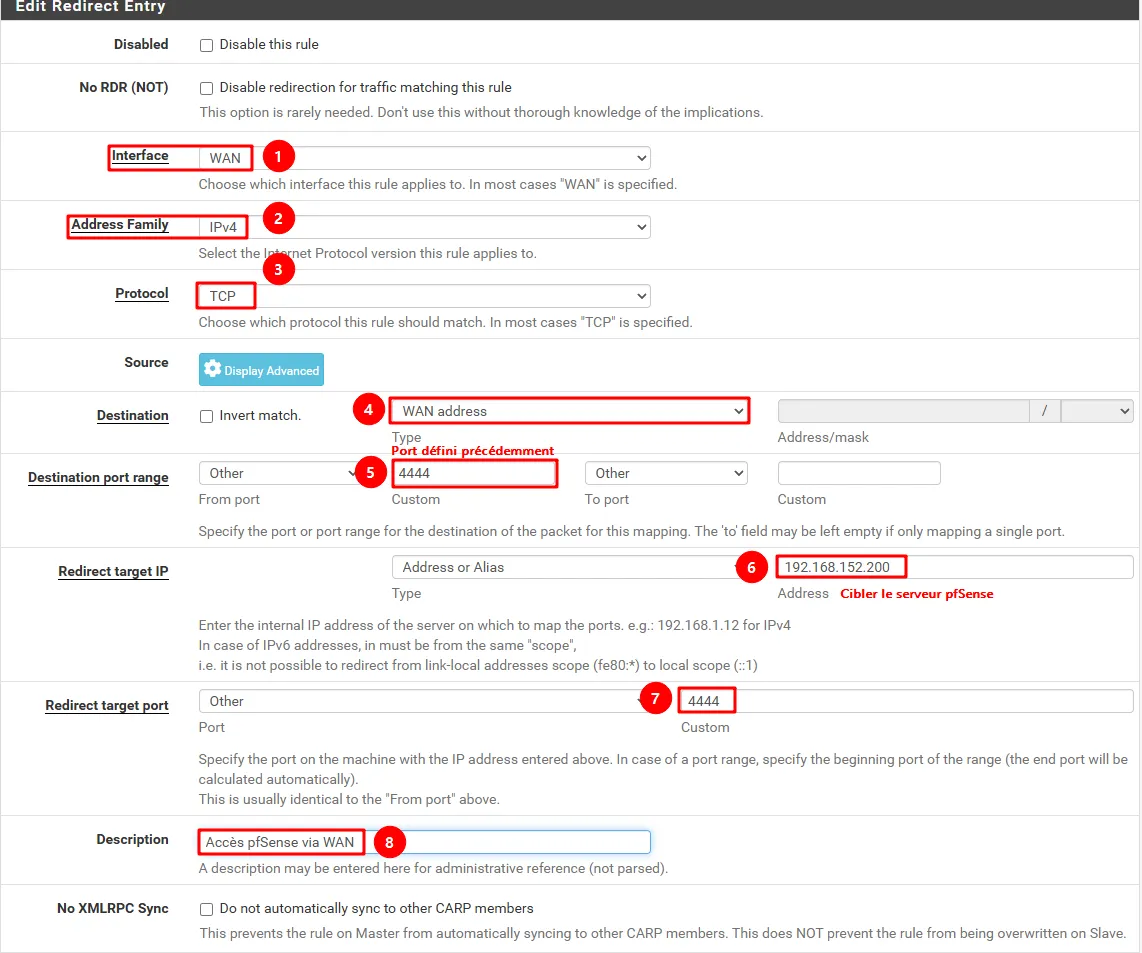Image resolution: width=1142 pixels, height=953 pixels.
Task: Click the No RDR (NOT) label
Action: (x=124, y=87)
